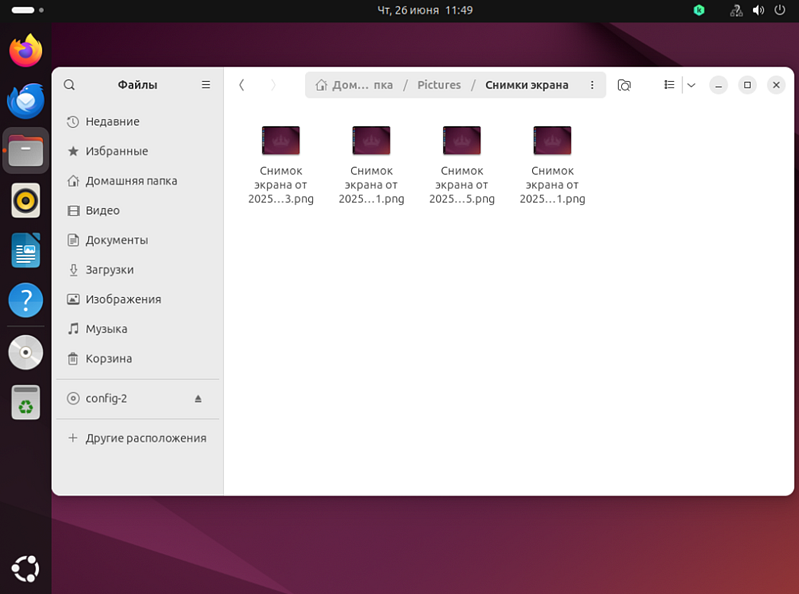Expand the view options dropdown arrow
This screenshot has width=799, height=594.
[x=691, y=85]
